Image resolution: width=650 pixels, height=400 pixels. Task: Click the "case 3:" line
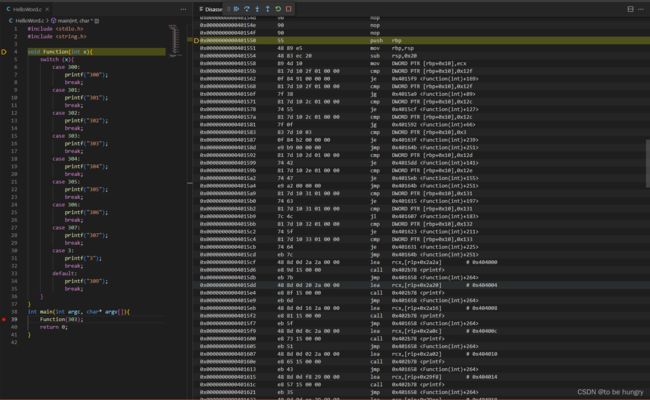pyautogui.click(x=63, y=251)
